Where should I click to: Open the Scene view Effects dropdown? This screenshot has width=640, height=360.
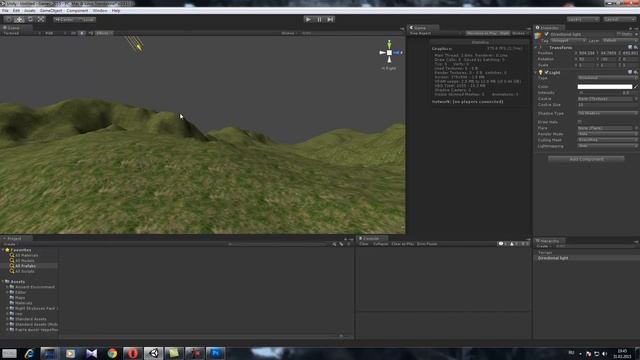(x=104, y=33)
